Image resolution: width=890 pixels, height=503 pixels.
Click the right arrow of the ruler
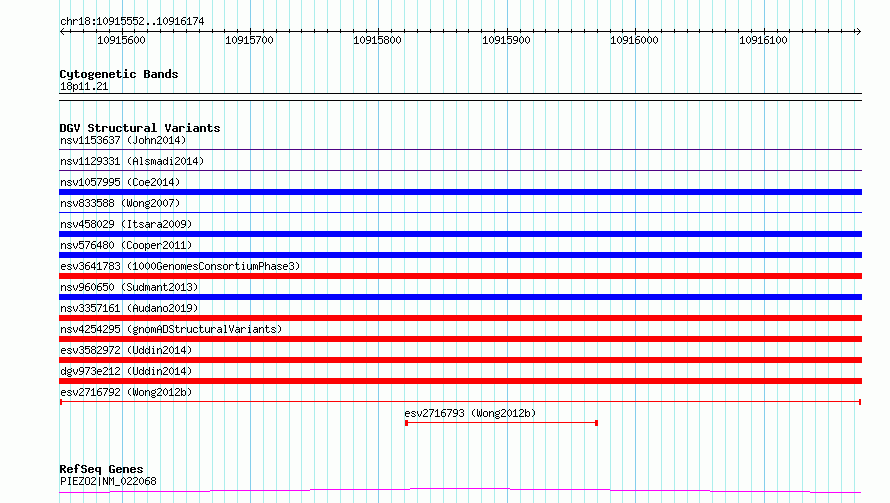tap(858, 31)
